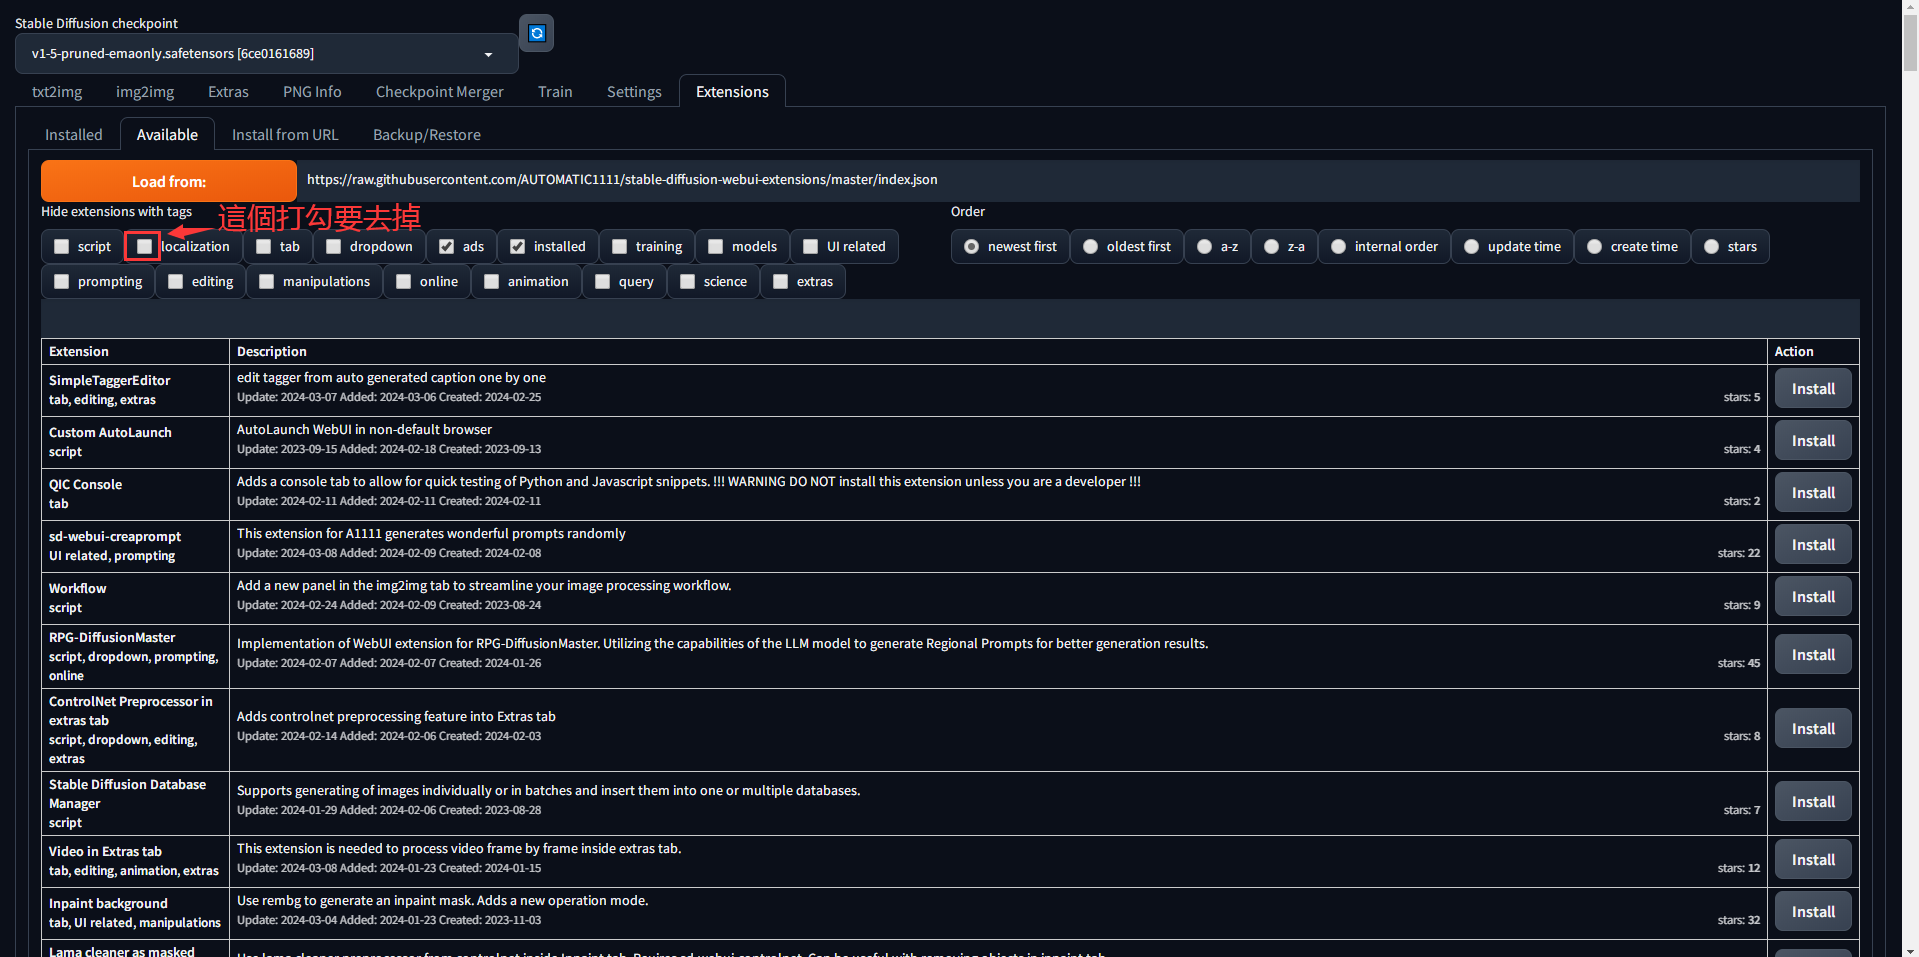This screenshot has height=957, width=1919.
Task: Click the scrollbar down arrow
Action: (x=1910, y=949)
